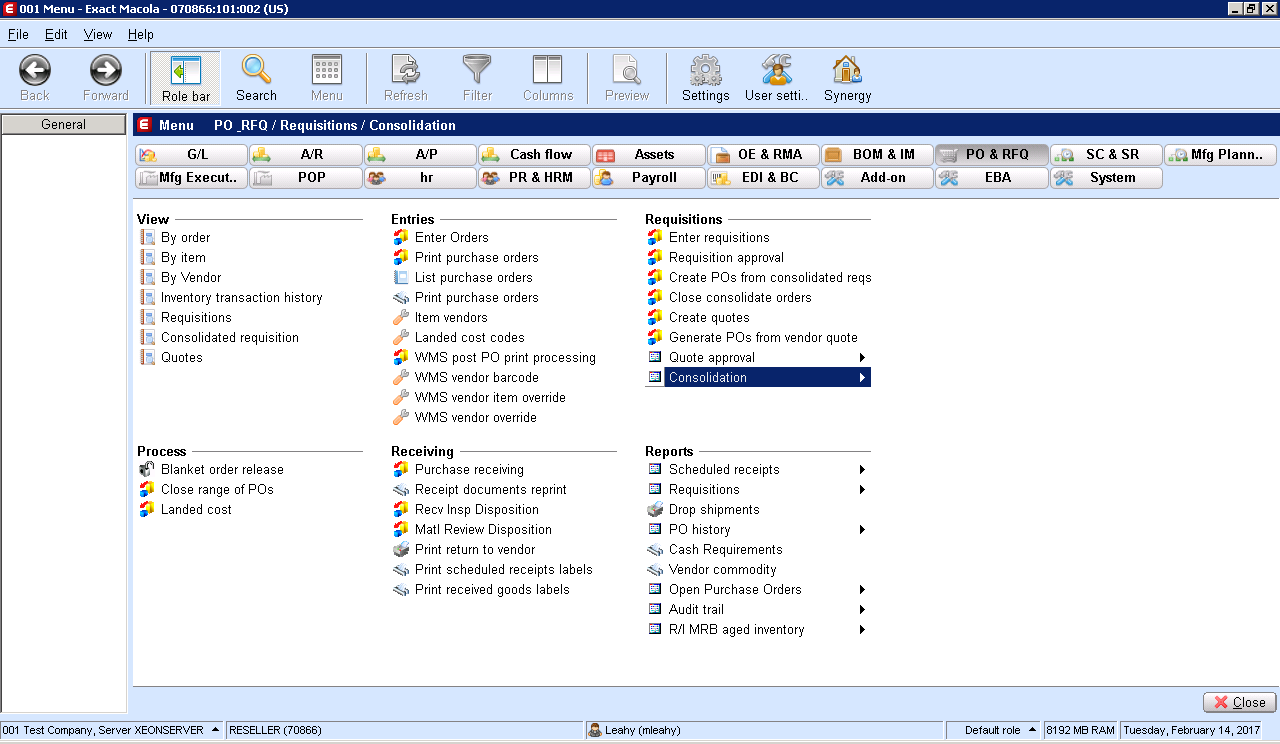Open the SC & SR module tab

[x=1106, y=155]
